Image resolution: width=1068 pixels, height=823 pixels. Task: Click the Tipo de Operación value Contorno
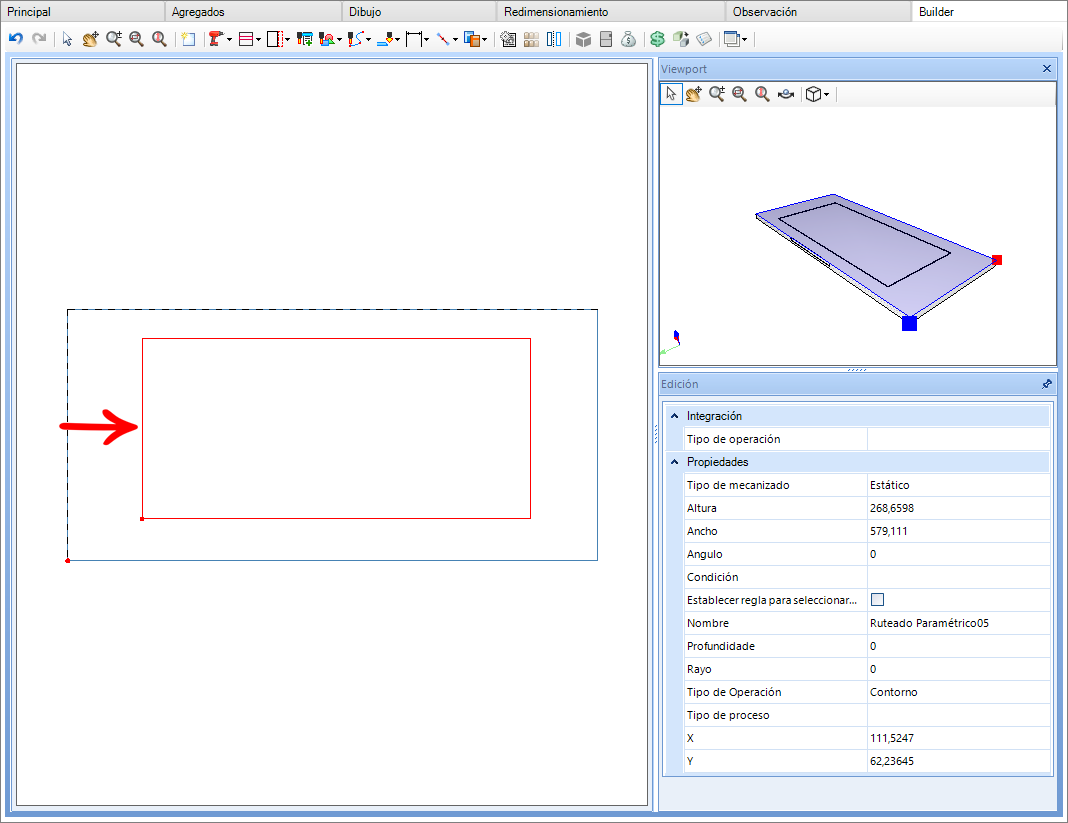(x=958, y=692)
